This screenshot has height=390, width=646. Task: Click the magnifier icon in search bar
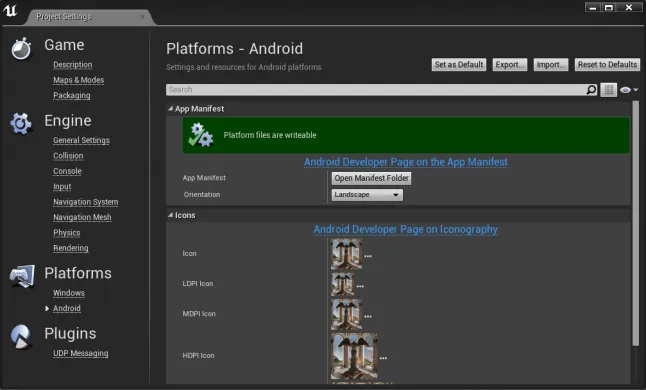pos(591,89)
